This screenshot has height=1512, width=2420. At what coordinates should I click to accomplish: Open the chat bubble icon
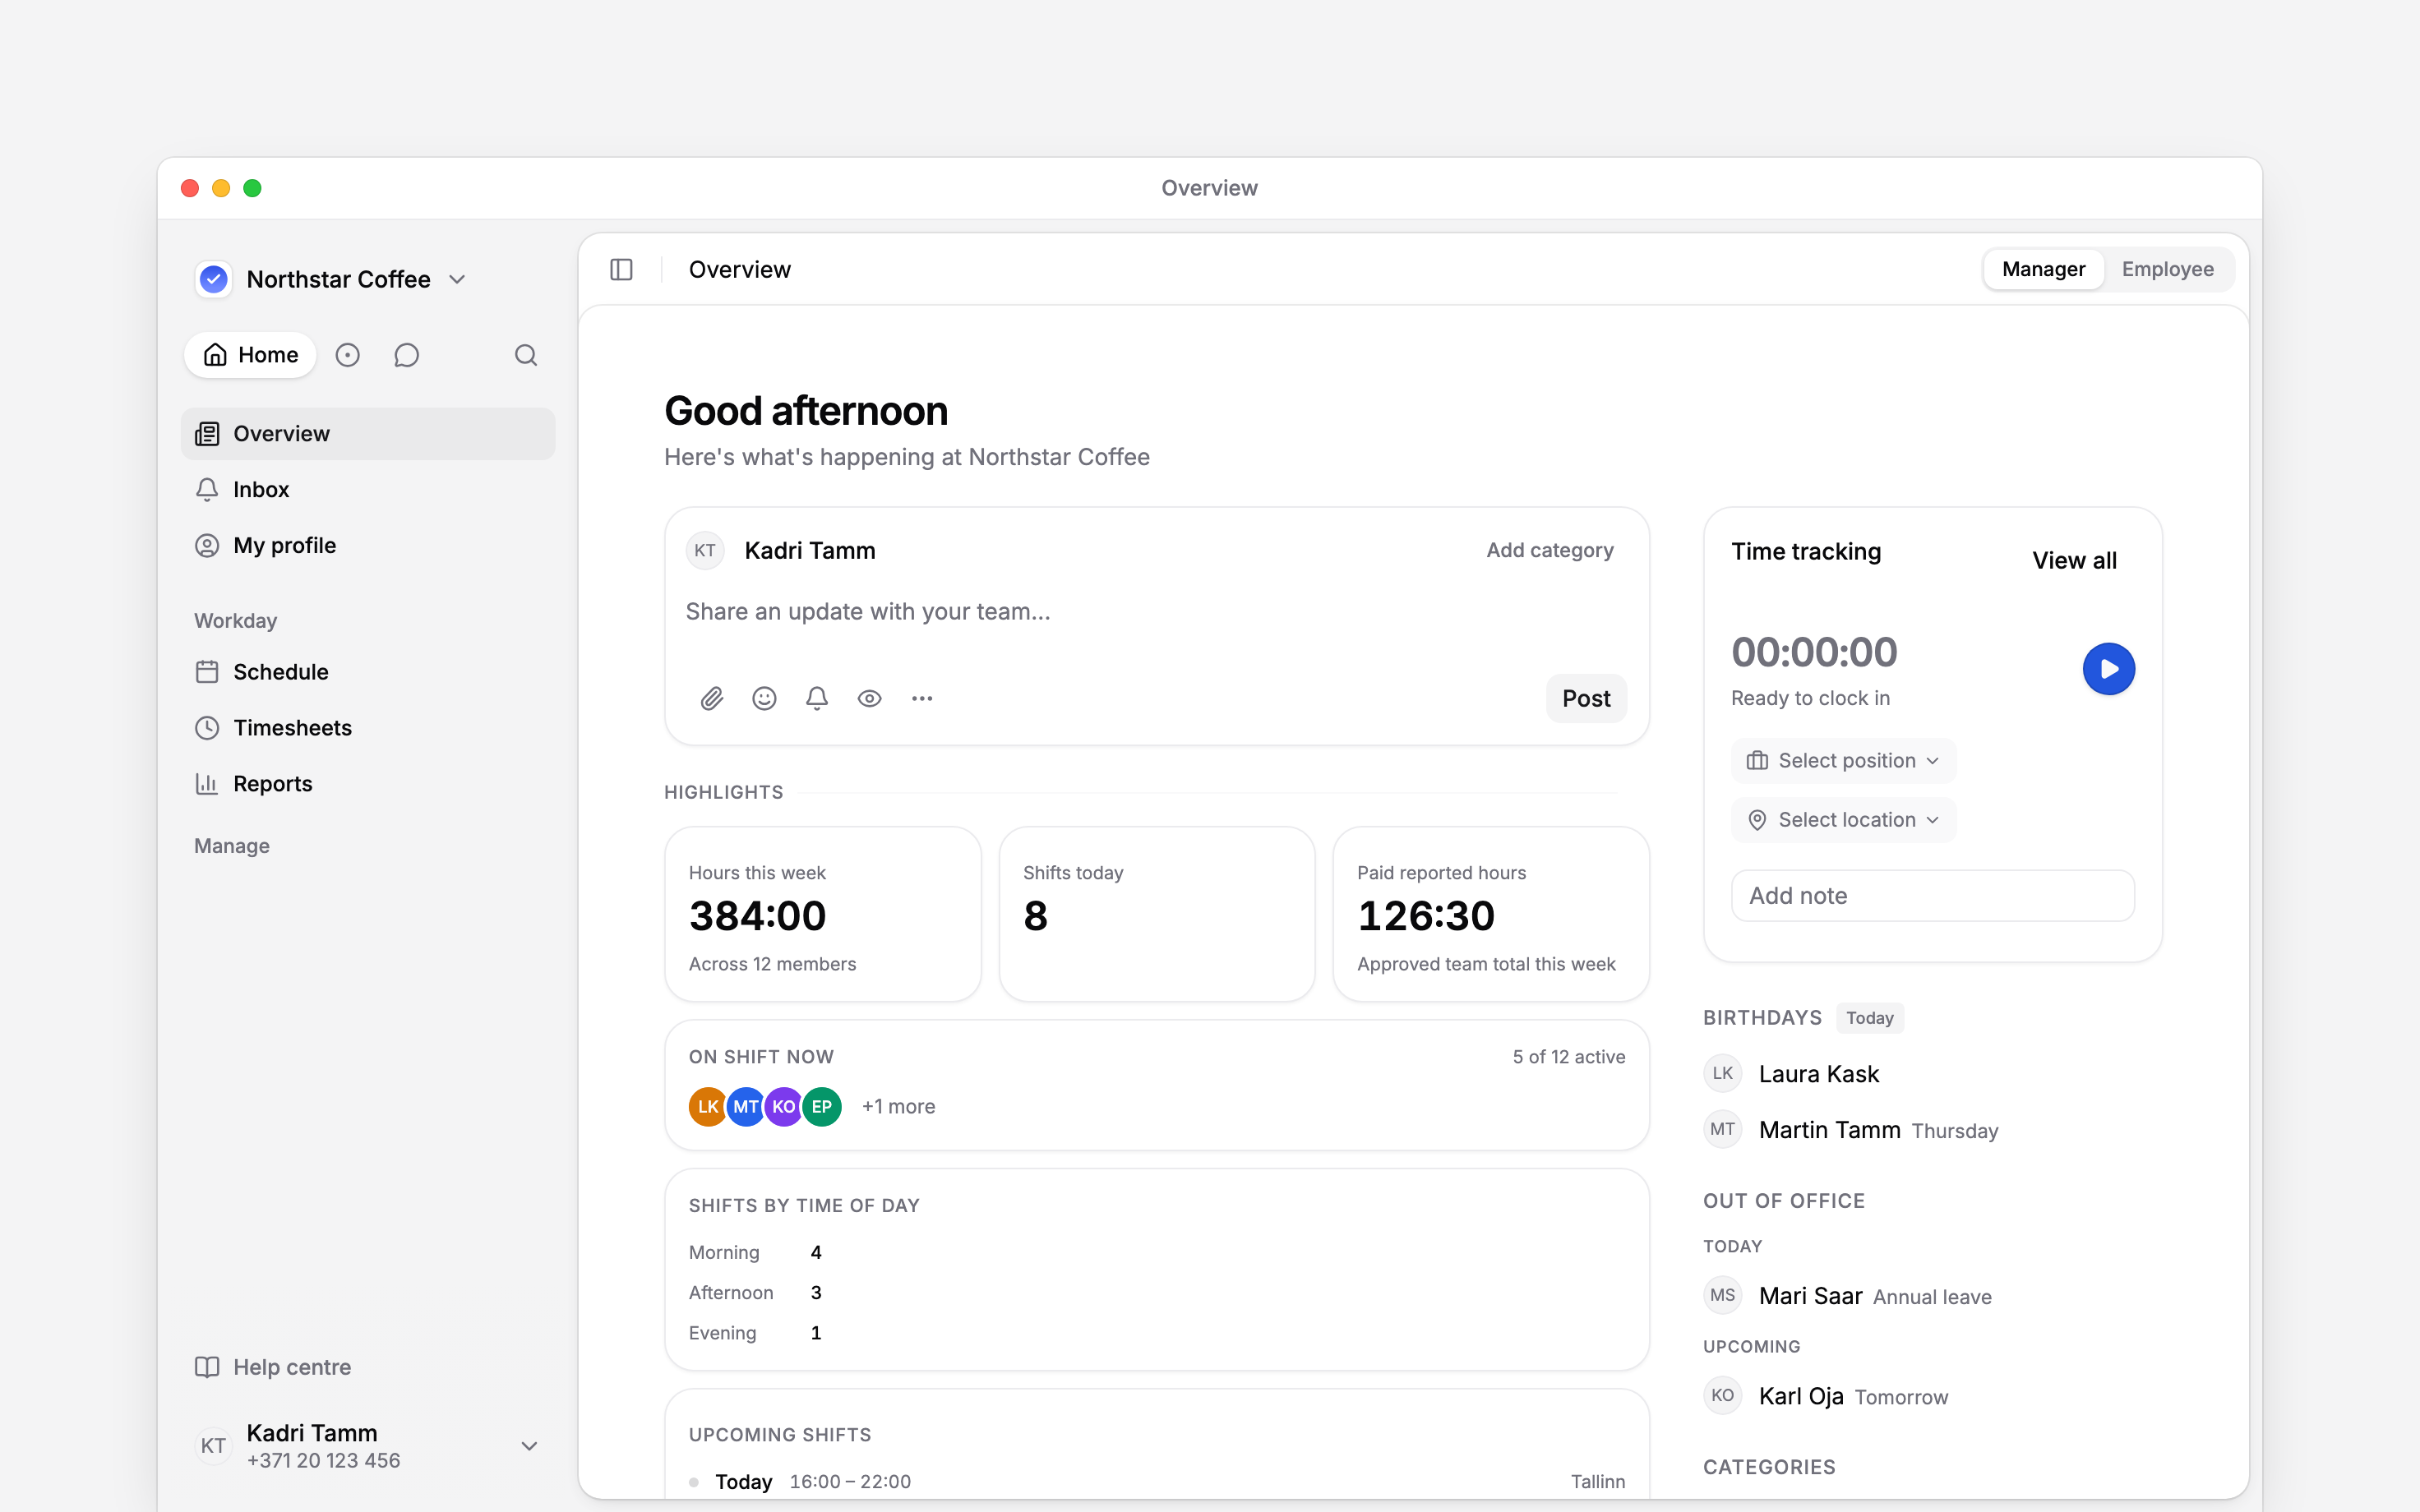coord(406,355)
